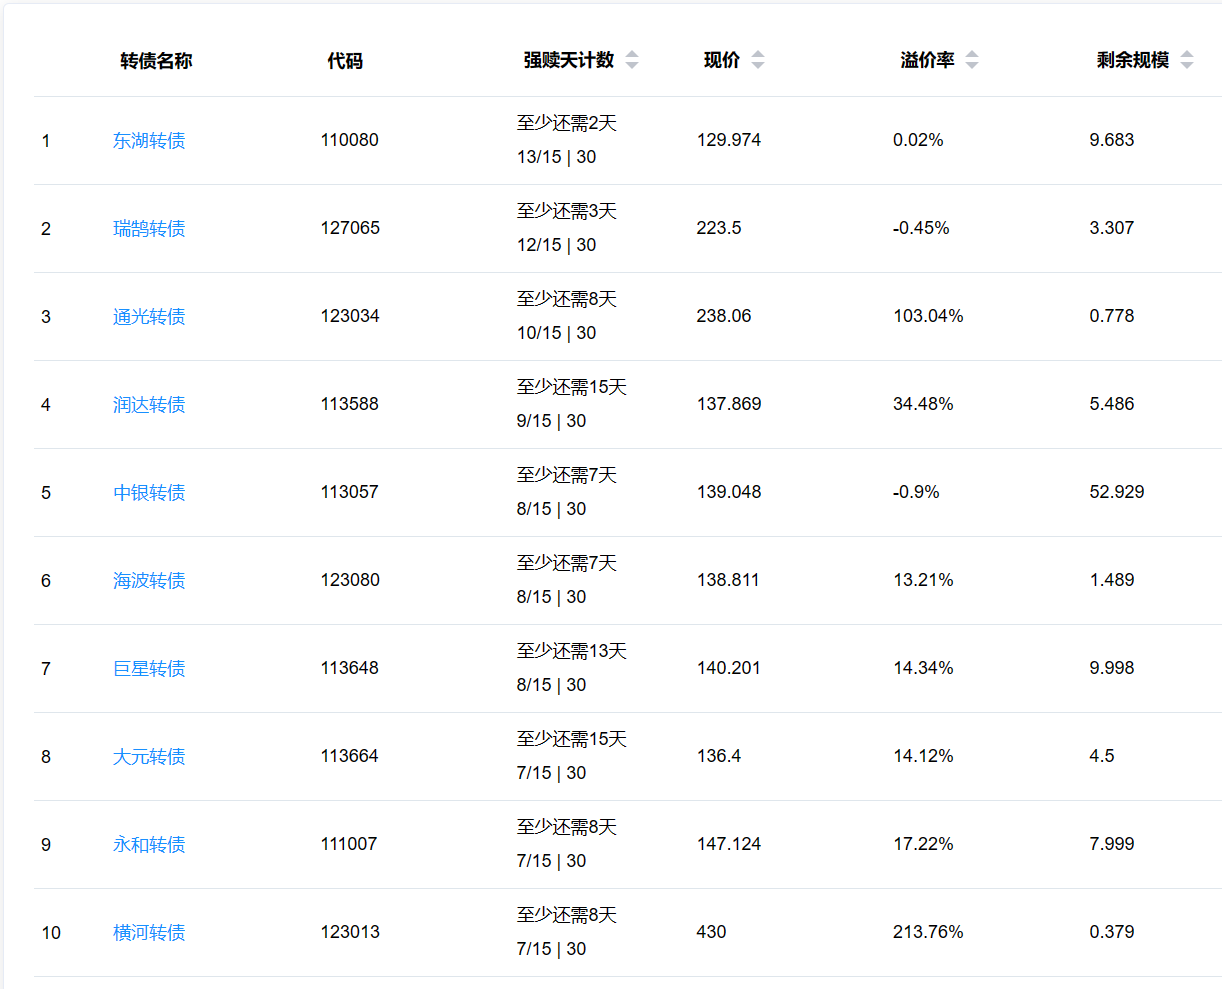
Task: Click the 213.76% premium rate cell
Action: [928, 932]
